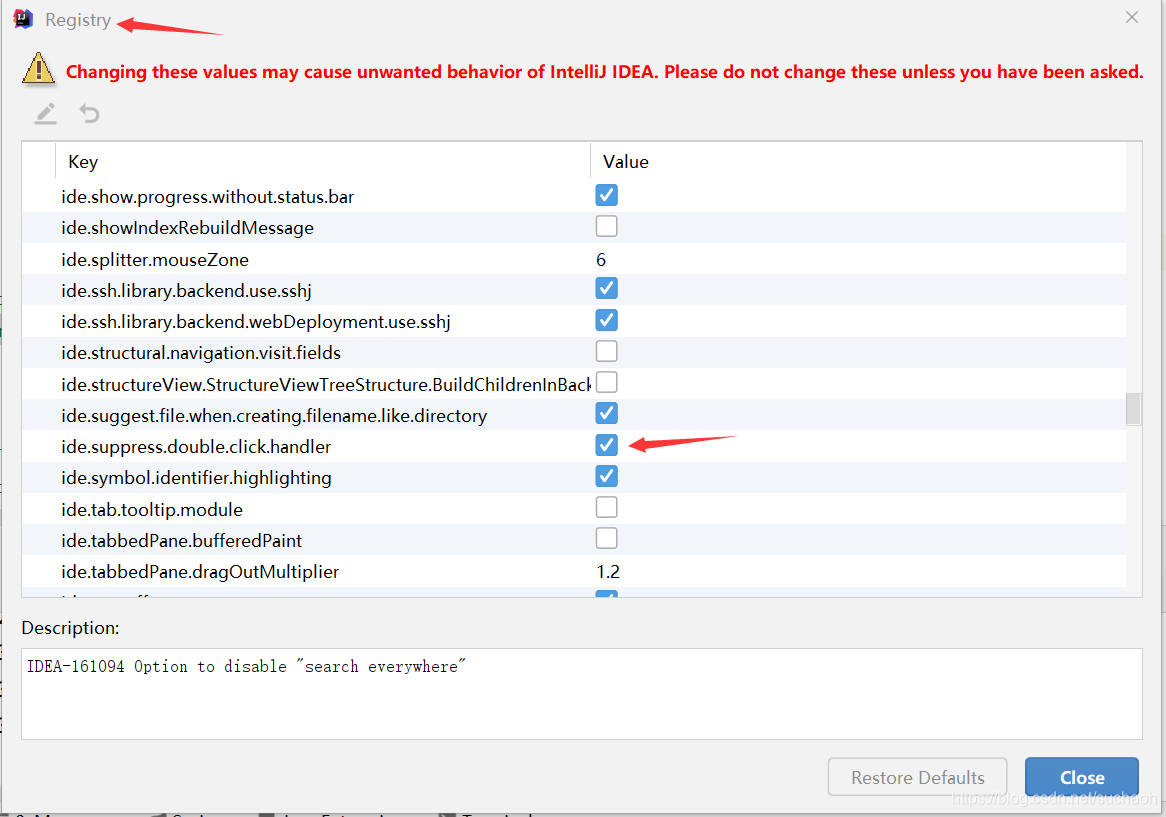Close the Registry dialog with X

click(1132, 17)
